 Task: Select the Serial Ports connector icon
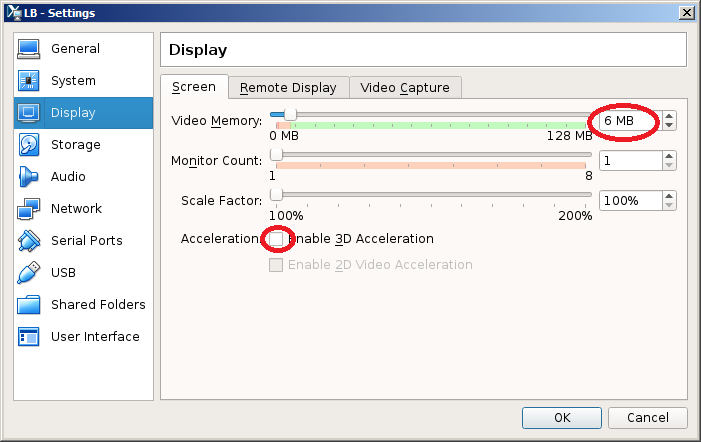click(29, 240)
